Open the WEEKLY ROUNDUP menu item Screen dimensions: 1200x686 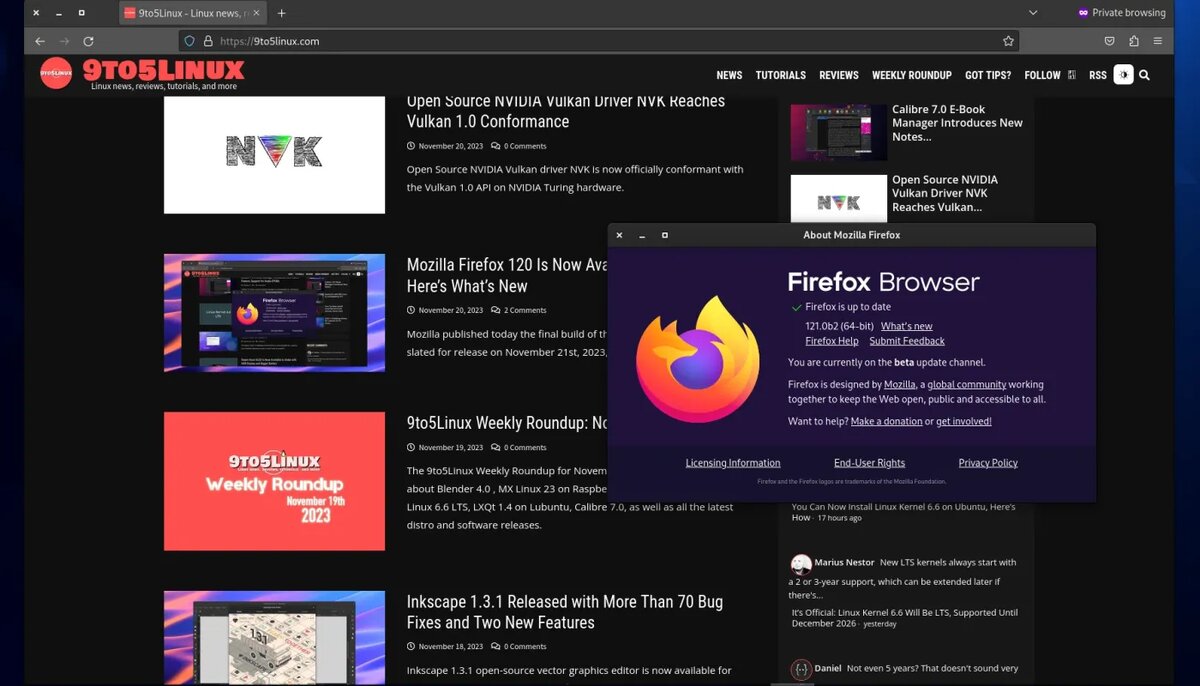(x=912, y=75)
